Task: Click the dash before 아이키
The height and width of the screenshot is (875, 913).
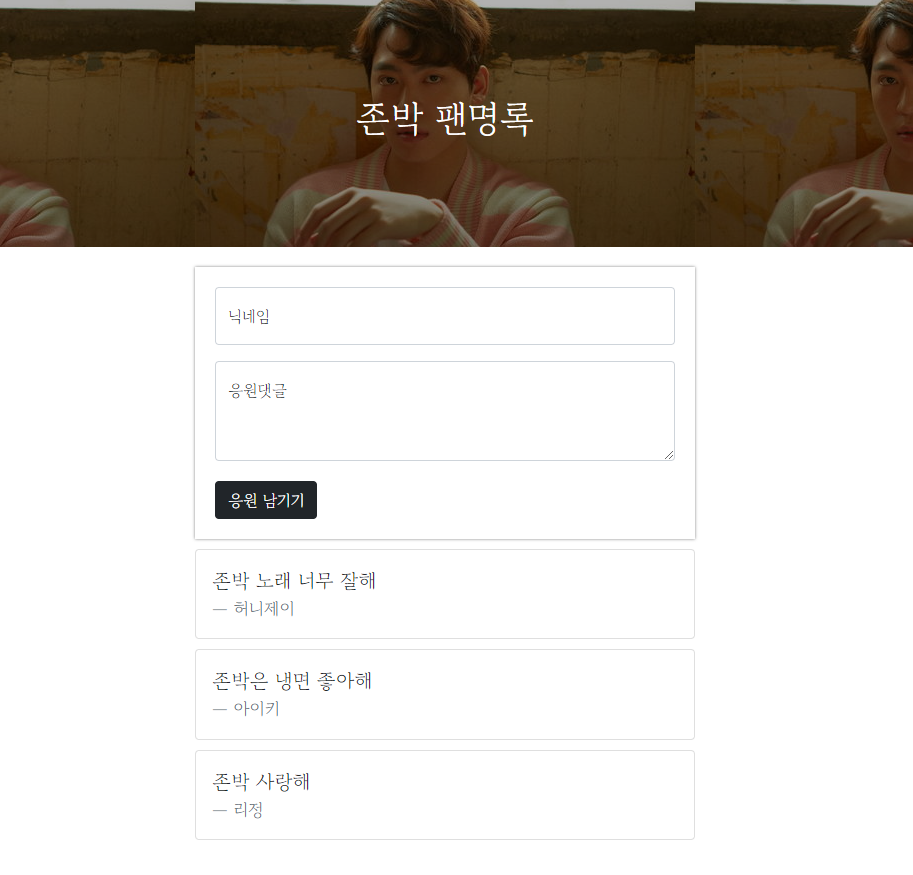Action: pyautogui.click(x=220, y=710)
